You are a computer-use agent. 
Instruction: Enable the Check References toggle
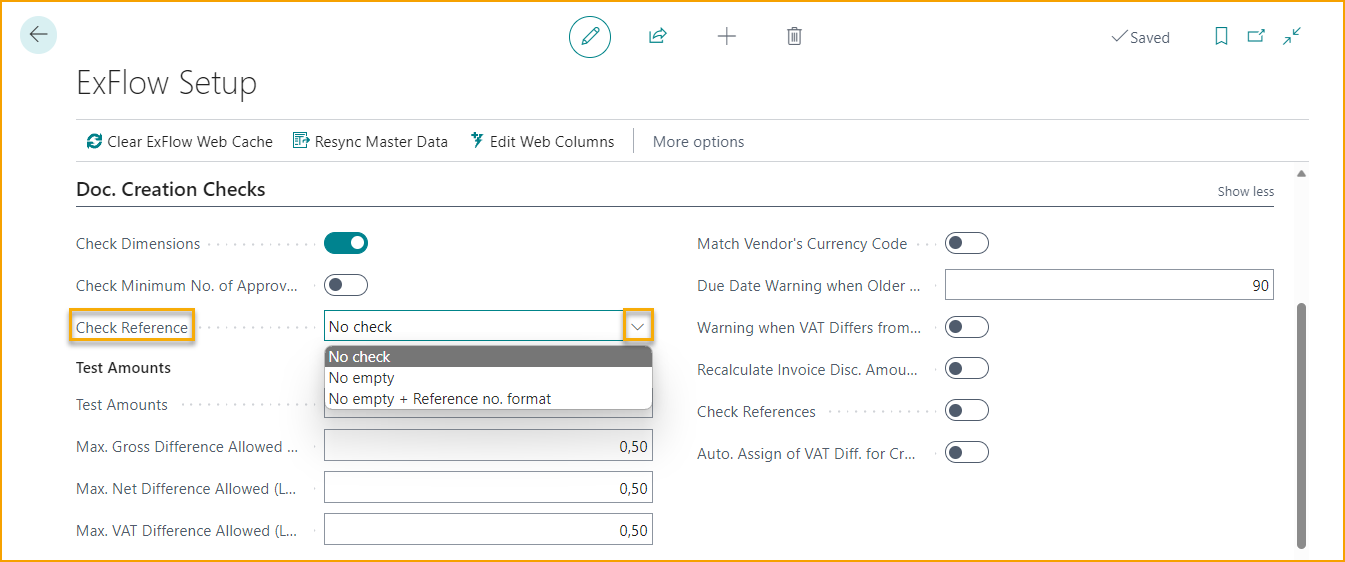pos(967,411)
